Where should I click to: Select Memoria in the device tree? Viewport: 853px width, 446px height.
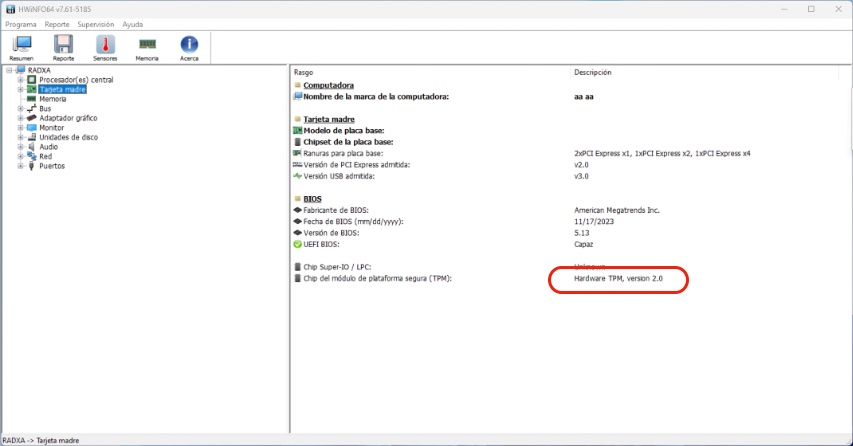click(53, 99)
